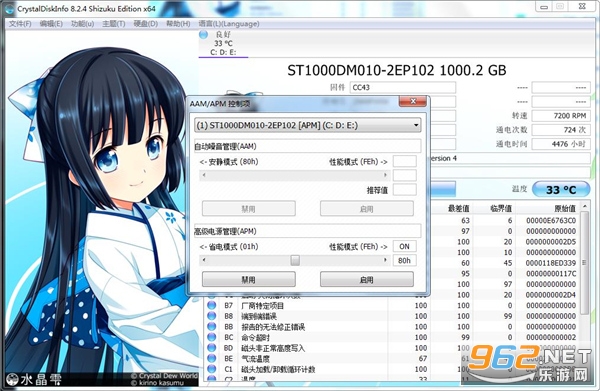Click the disk health status orb icon
The image size is (600, 391).
pos(204,34)
